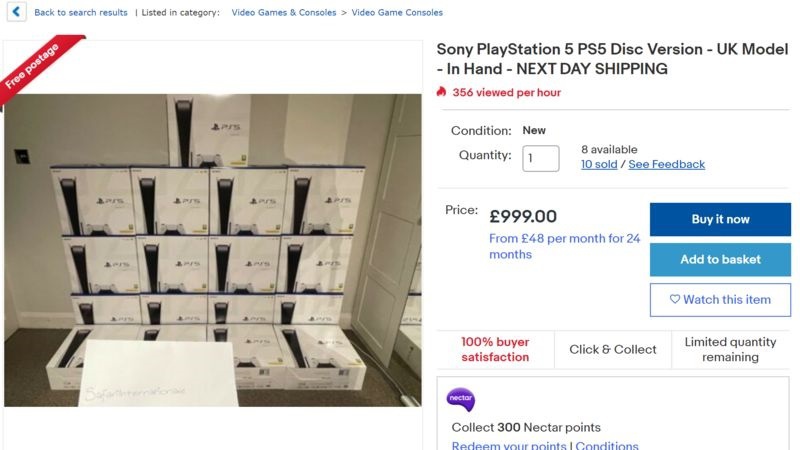Open the Nectar Conditions link
The width and height of the screenshot is (800, 450).
point(607,445)
